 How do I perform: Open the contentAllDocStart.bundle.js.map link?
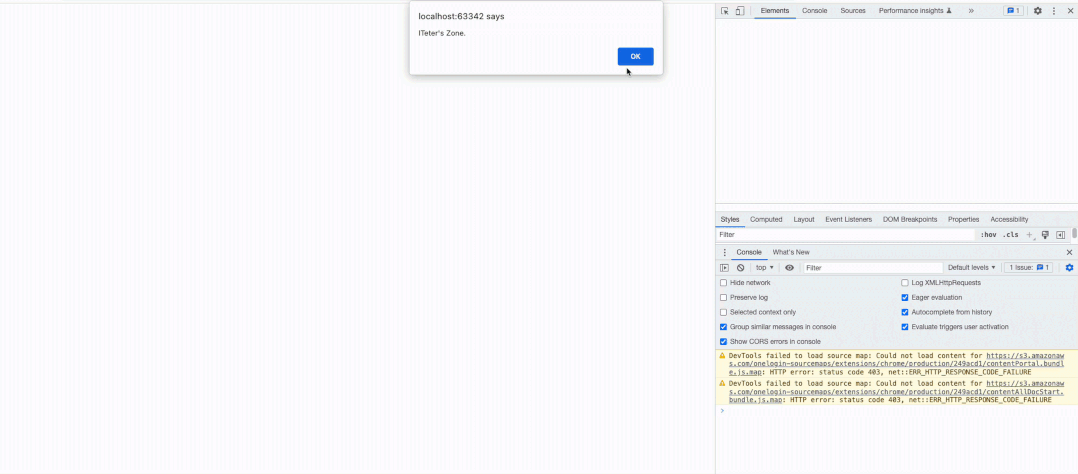pyautogui.click(x=896, y=391)
